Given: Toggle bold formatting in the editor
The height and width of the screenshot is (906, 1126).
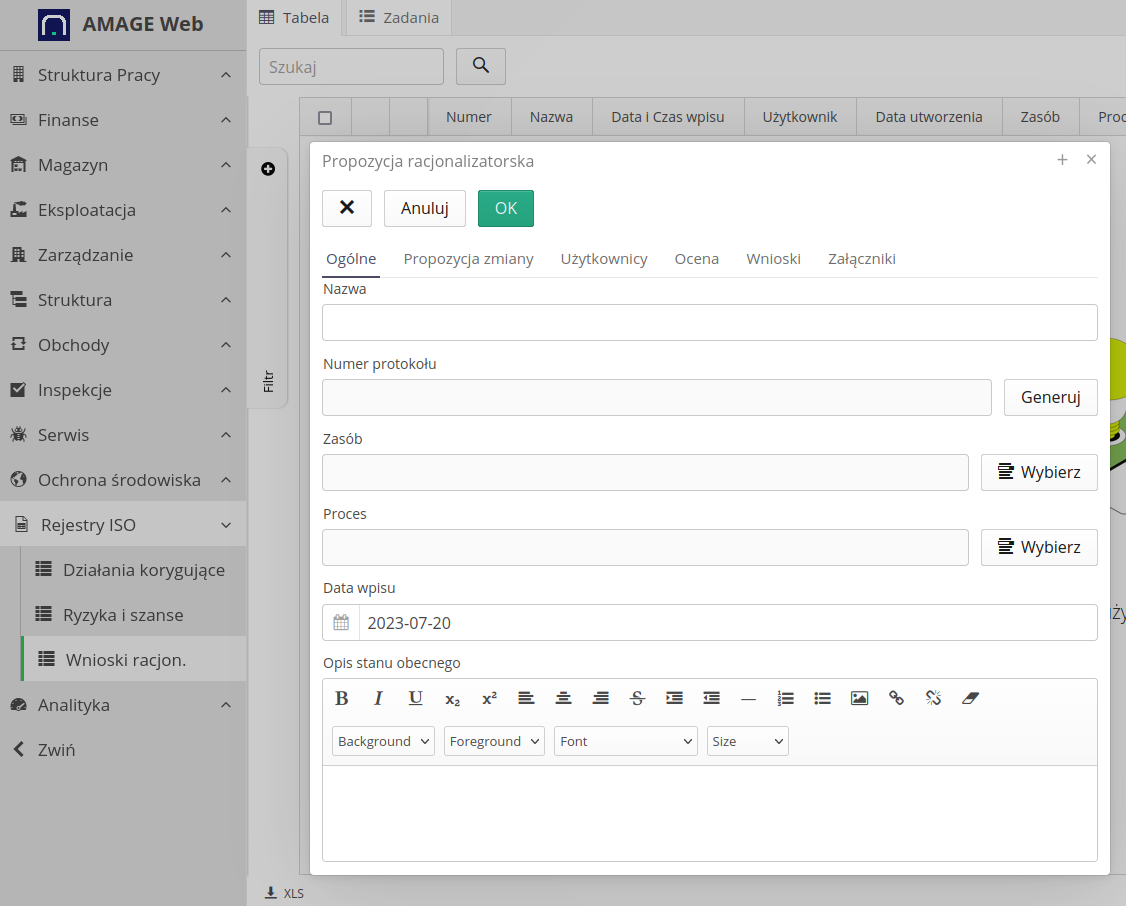Looking at the screenshot, I should [x=341, y=698].
